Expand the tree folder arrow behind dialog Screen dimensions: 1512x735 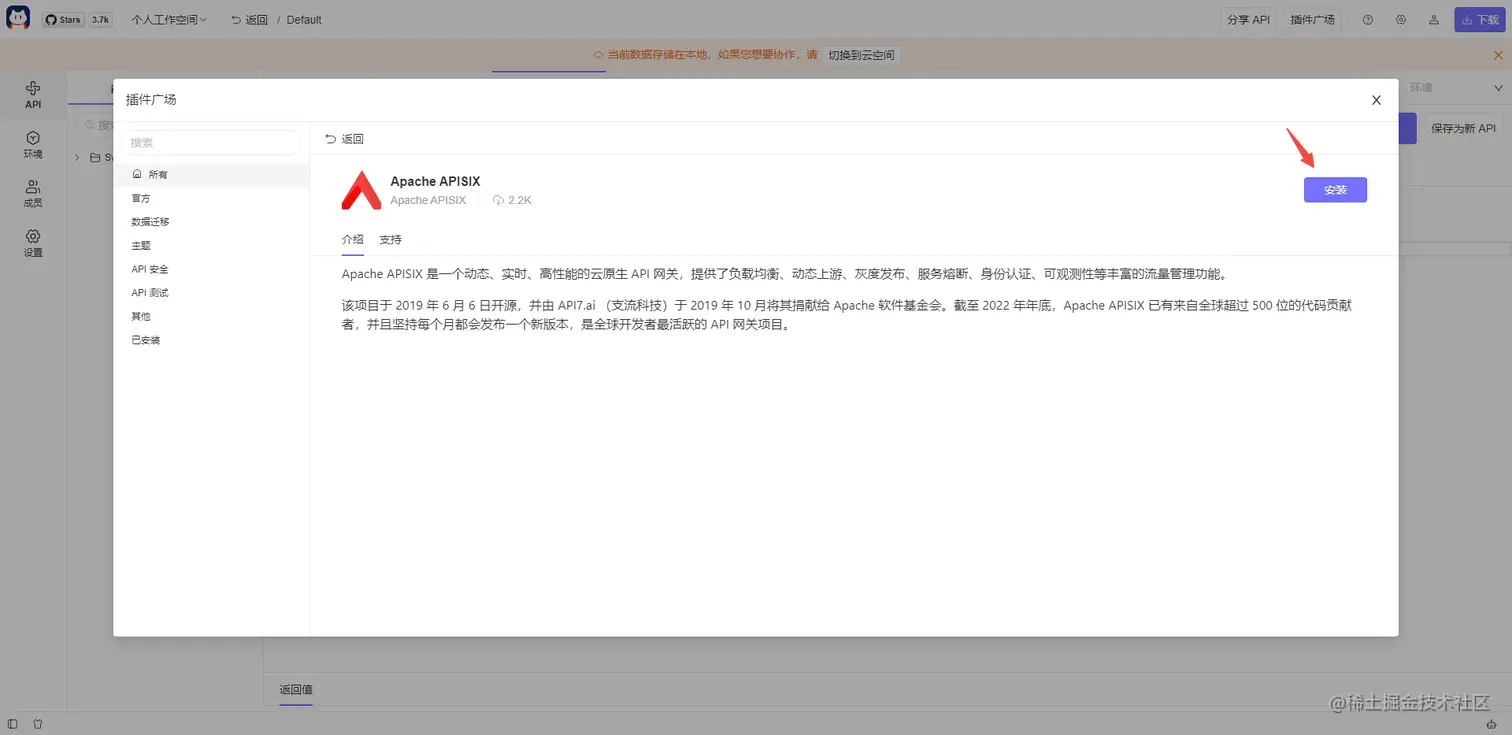(x=77, y=157)
